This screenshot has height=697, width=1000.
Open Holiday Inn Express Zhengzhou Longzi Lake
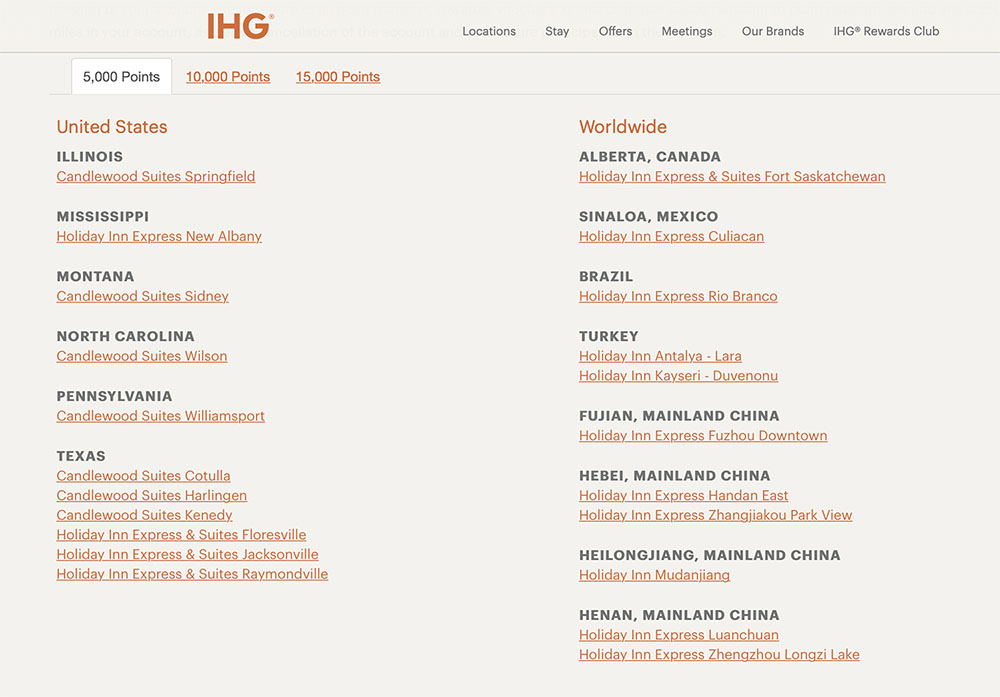point(719,655)
